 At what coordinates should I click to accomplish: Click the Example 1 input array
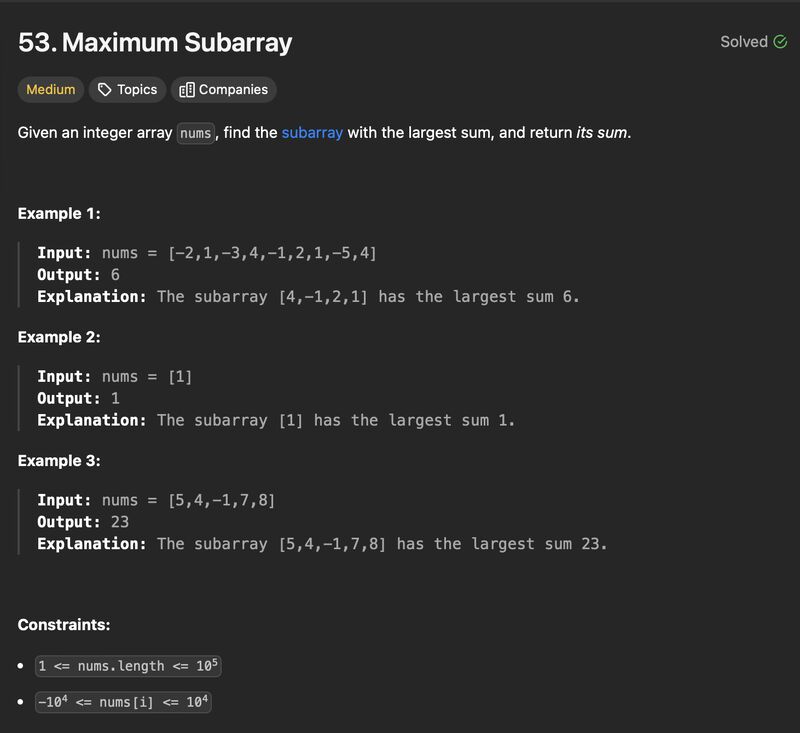pyautogui.click(x=272, y=252)
